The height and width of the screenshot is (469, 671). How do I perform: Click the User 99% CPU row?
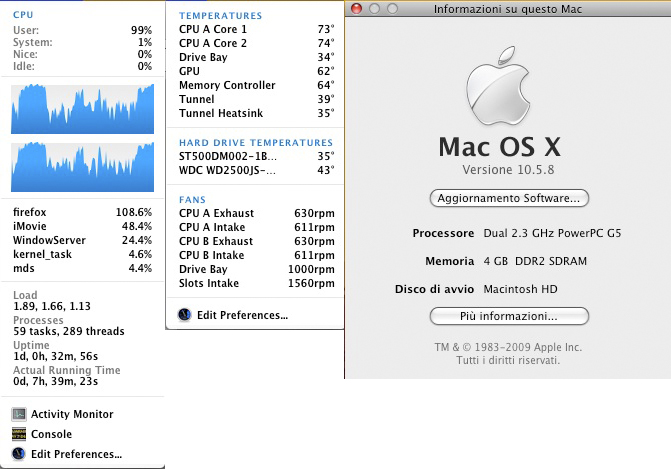(x=83, y=30)
